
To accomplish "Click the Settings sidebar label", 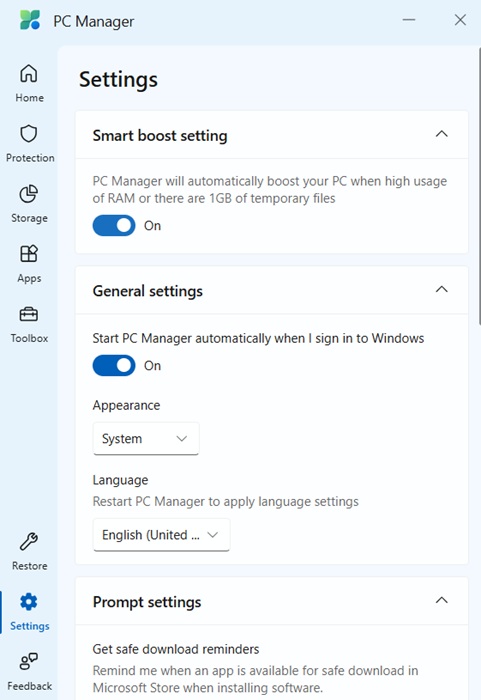I will coord(29,626).
